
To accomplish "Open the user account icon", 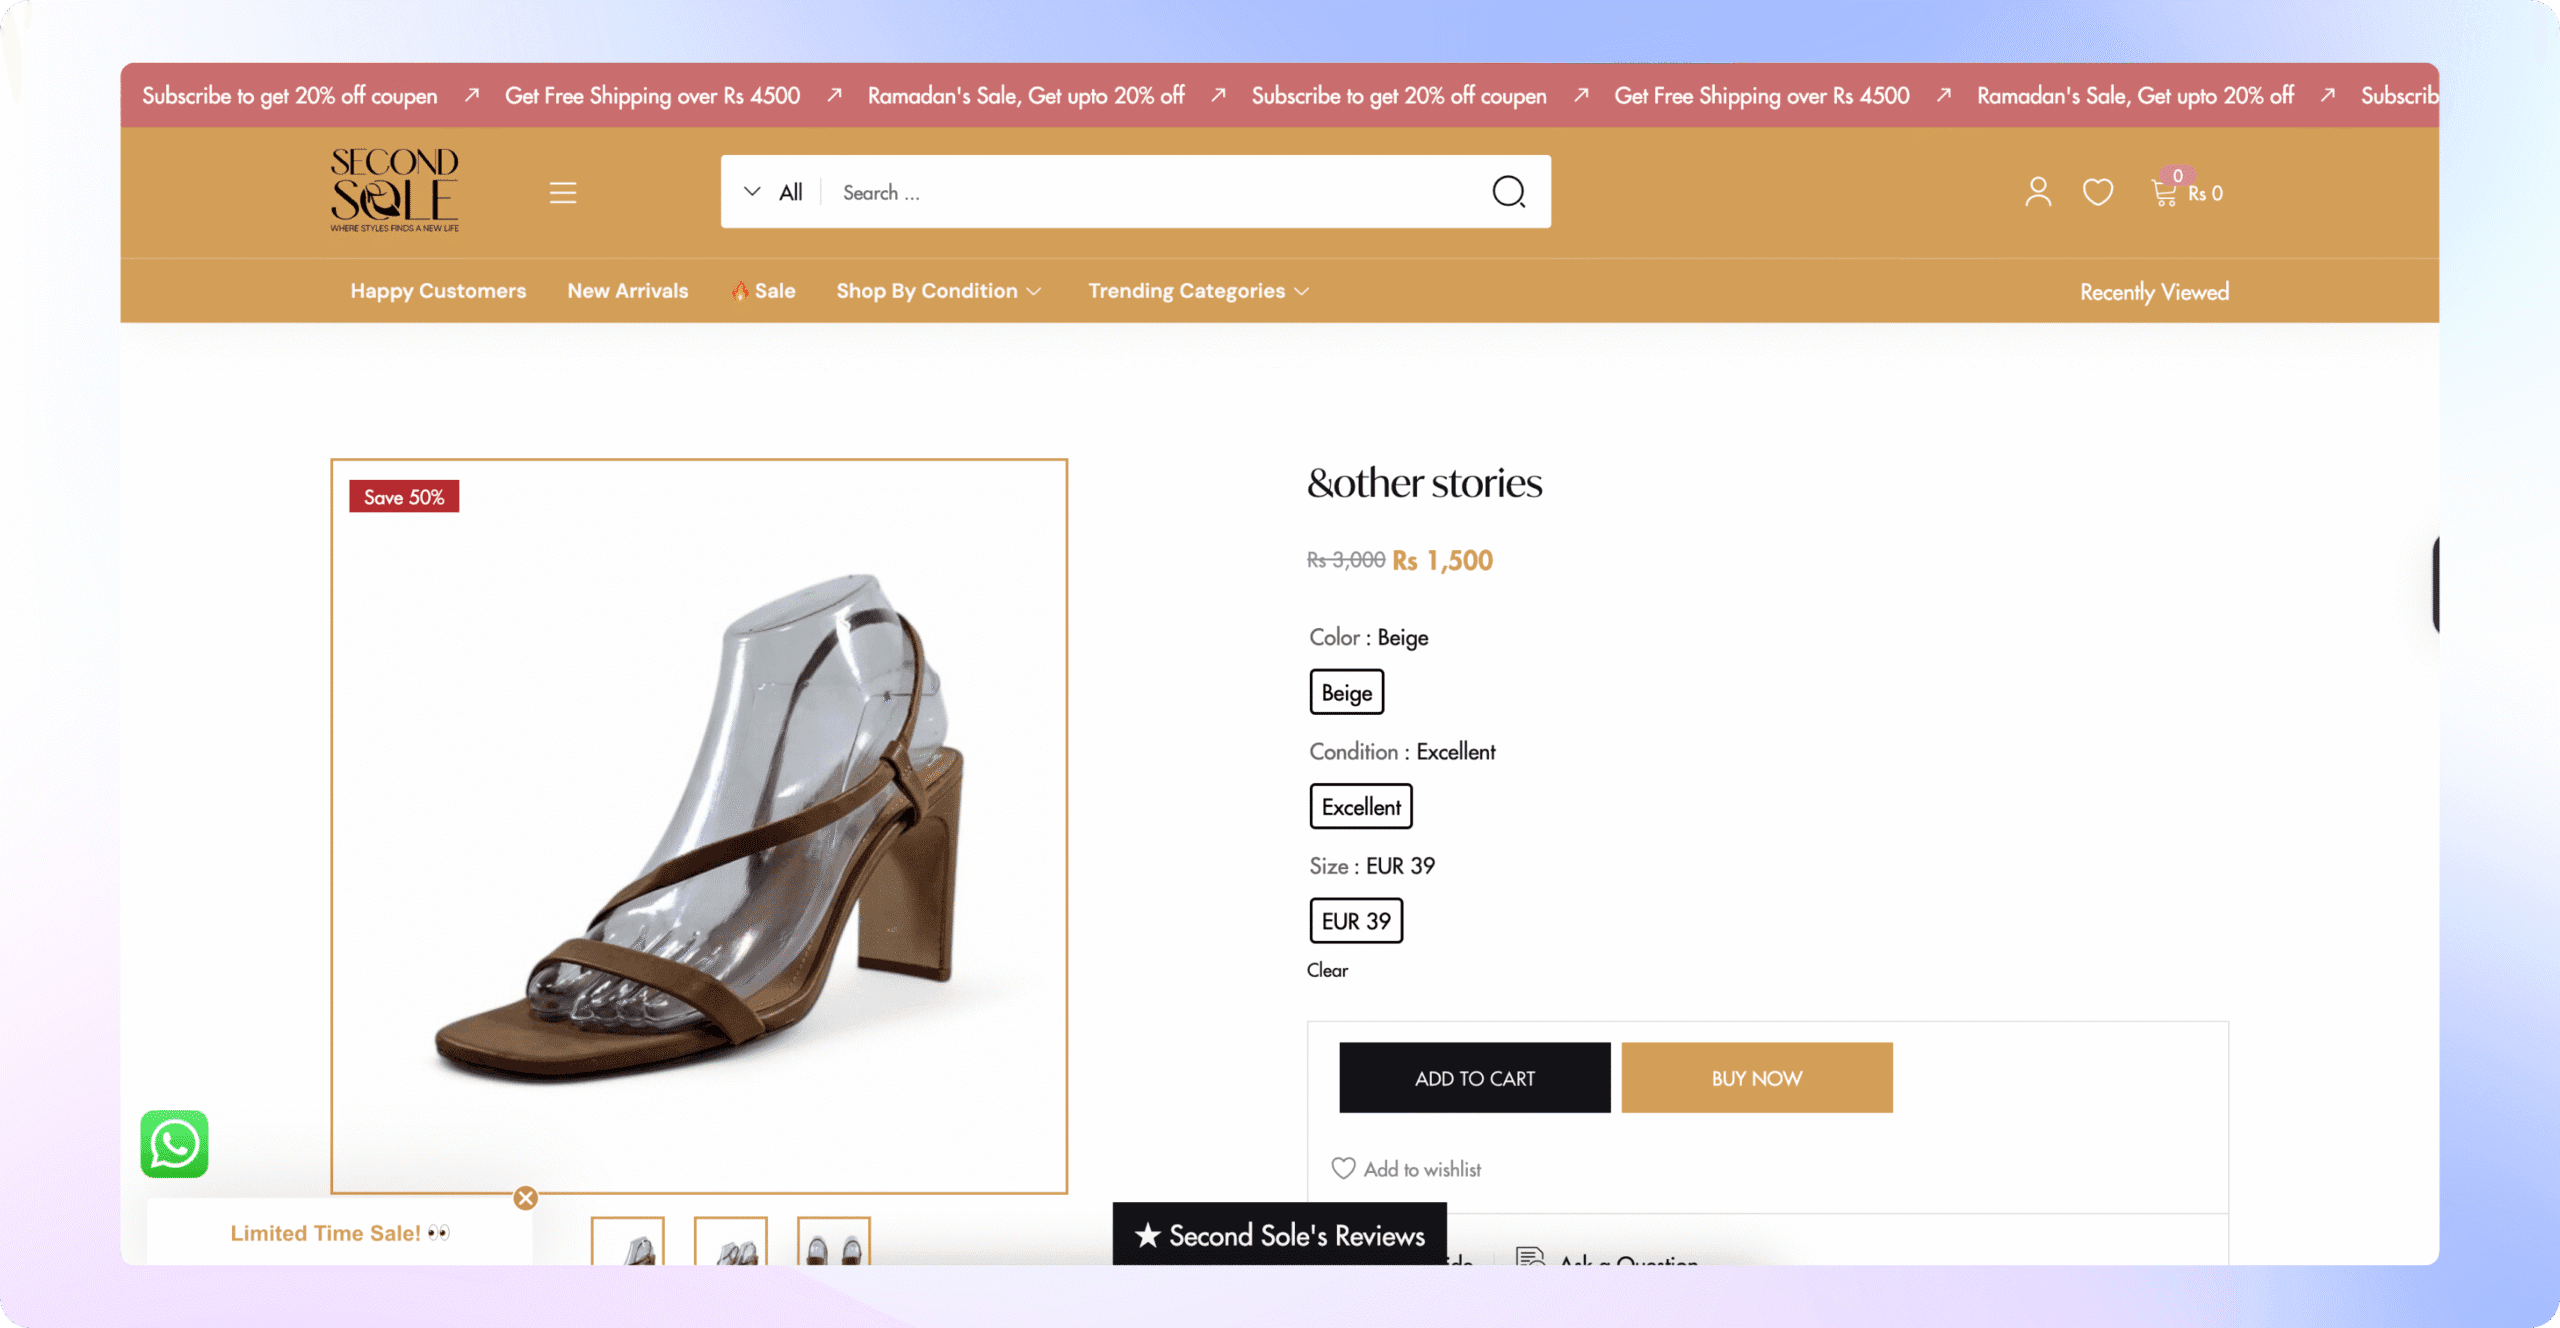I will 2038,191.
